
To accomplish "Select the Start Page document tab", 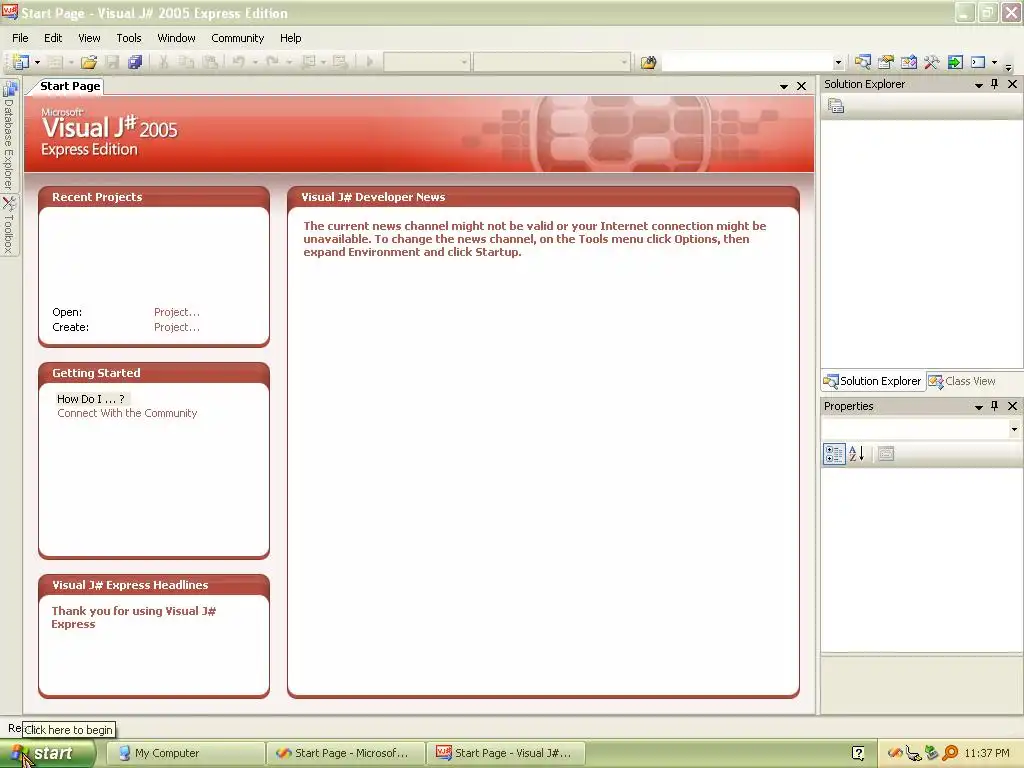I will click(x=70, y=86).
